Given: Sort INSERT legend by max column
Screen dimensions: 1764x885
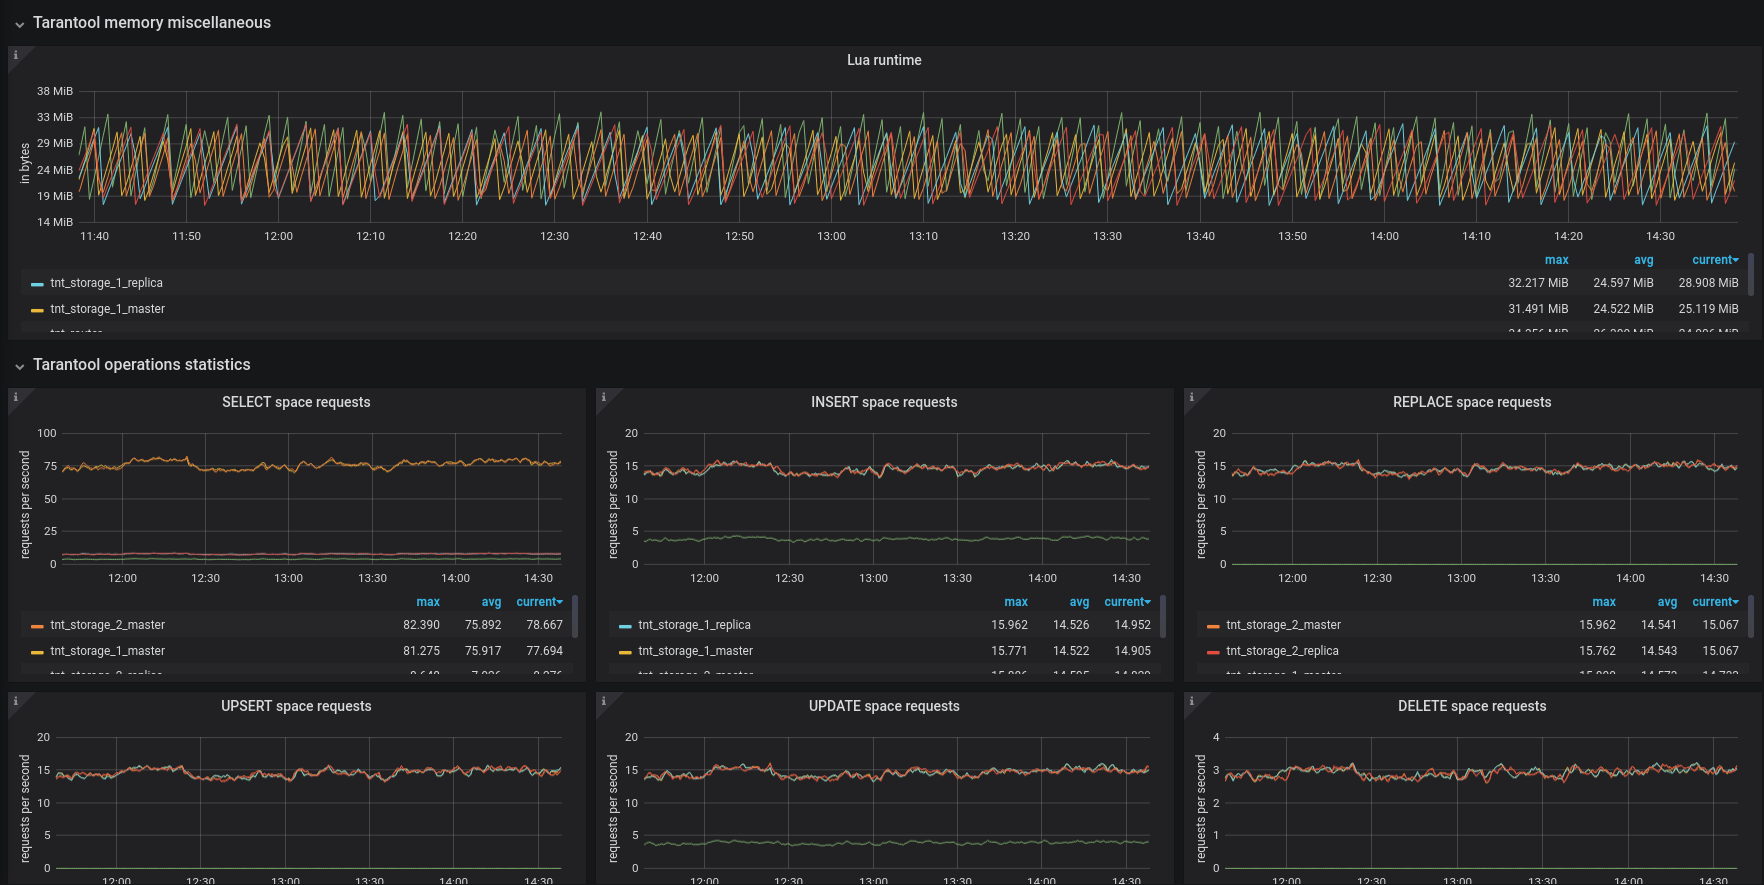Looking at the screenshot, I should pyautogui.click(x=1016, y=602).
